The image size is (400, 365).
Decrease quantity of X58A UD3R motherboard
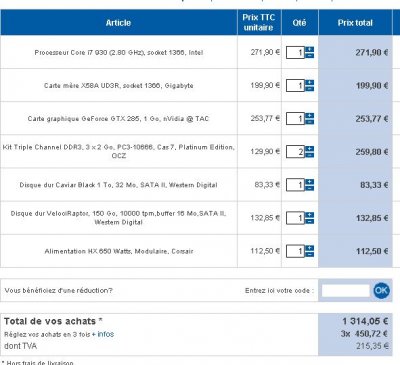click(310, 88)
